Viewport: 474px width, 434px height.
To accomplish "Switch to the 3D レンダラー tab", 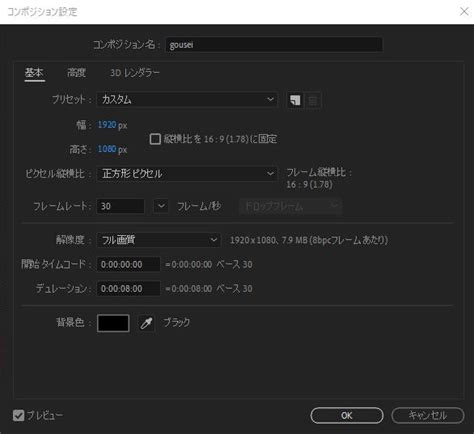I will [135, 73].
